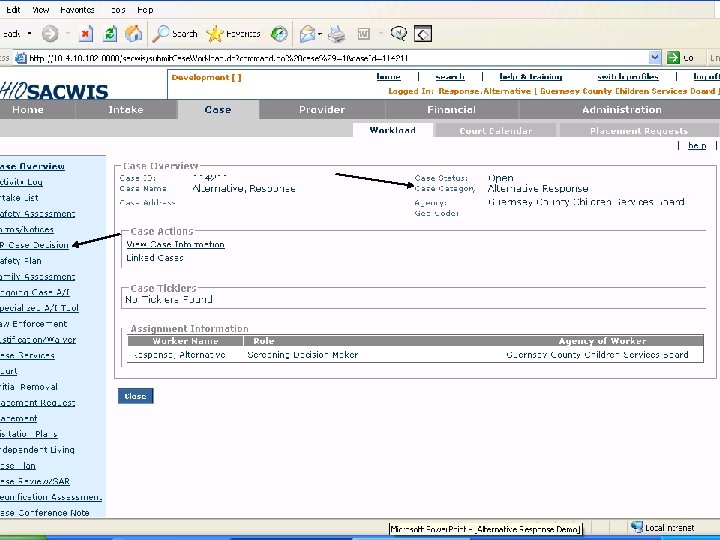Open Reunification Assessment in sidebar
Screen dimensions: 720x540
[51, 496]
